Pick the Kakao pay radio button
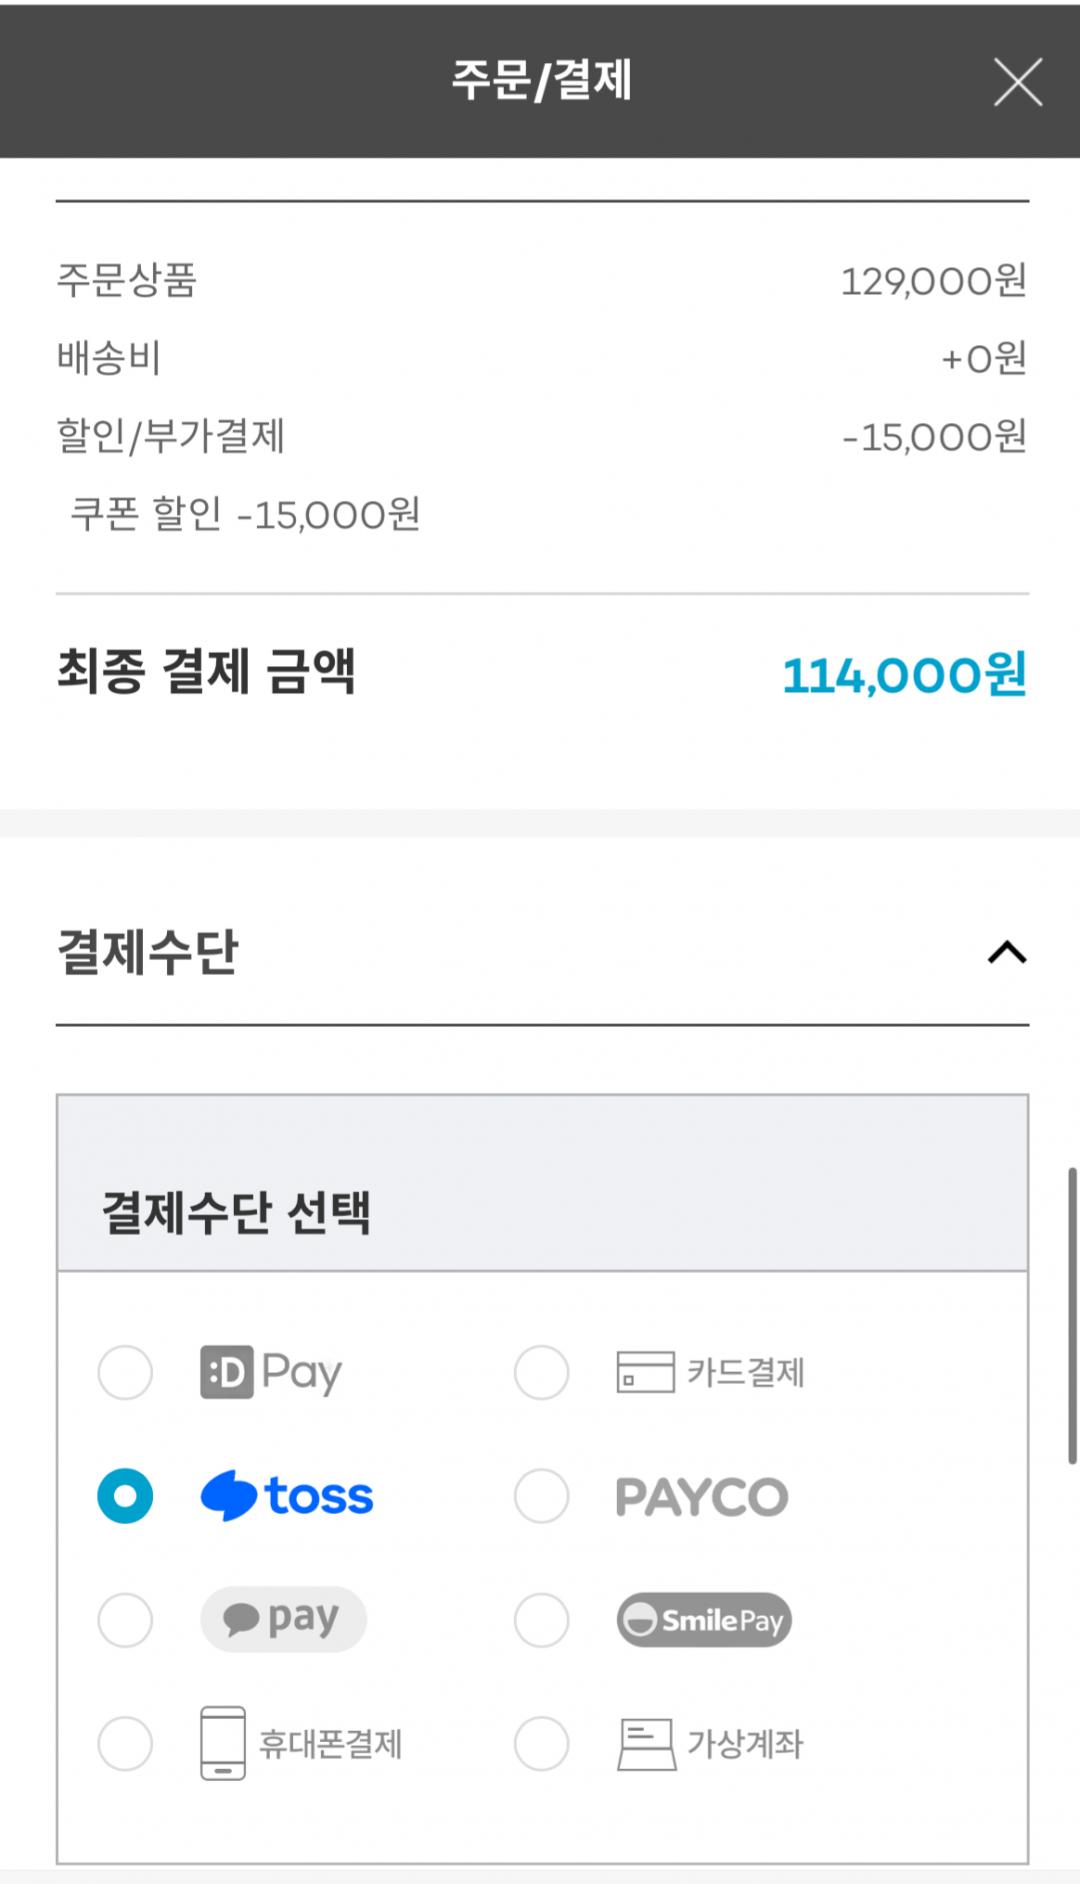The width and height of the screenshot is (1080, 1884). [125, 1620]
